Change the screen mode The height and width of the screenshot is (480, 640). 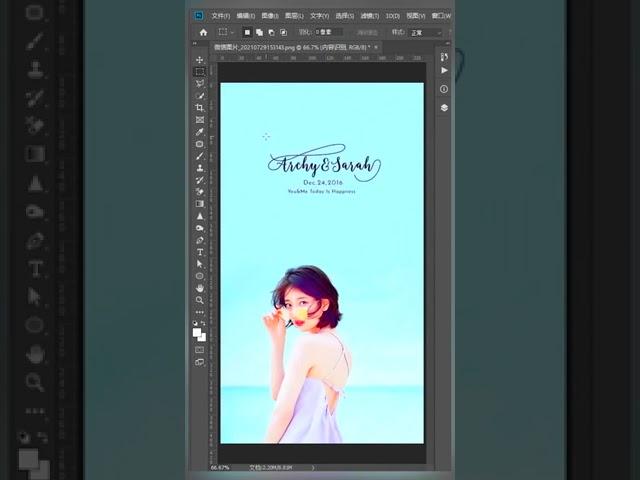(x=200, y=362)
